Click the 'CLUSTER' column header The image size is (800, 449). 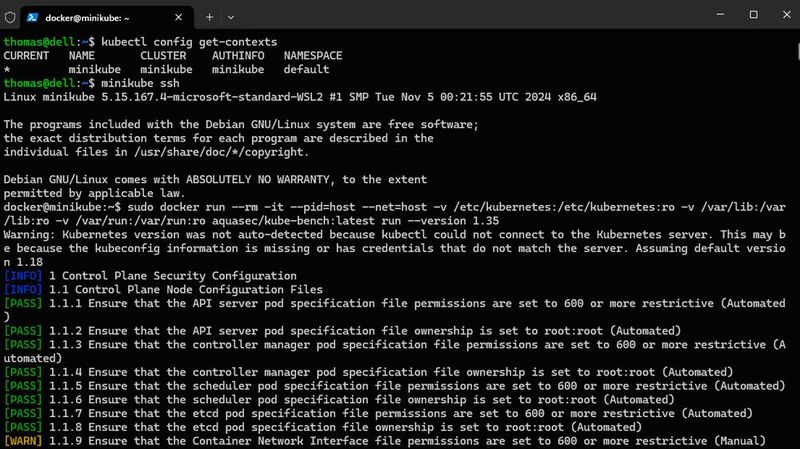(x=163, y=56)
